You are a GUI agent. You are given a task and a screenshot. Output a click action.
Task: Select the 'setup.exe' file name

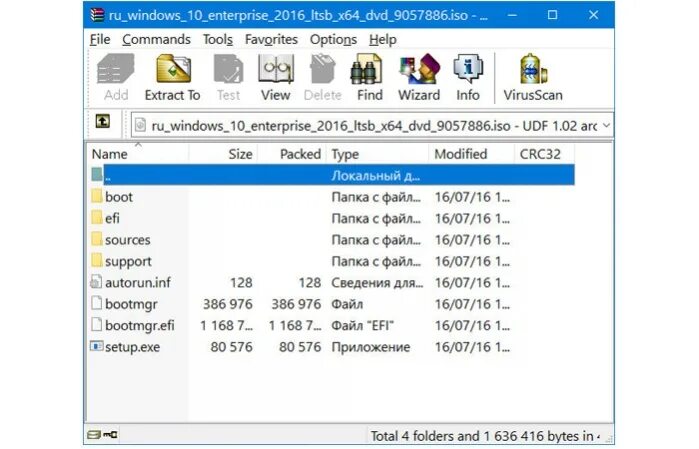132,347
